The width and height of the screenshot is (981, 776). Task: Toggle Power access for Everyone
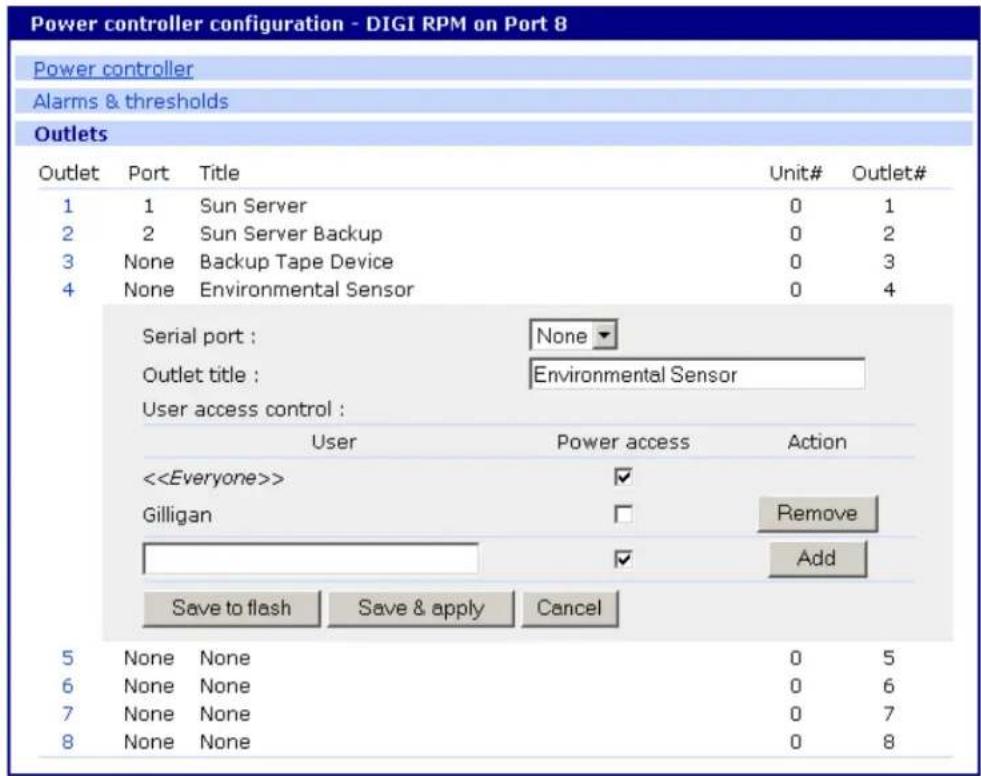point(623,477)
